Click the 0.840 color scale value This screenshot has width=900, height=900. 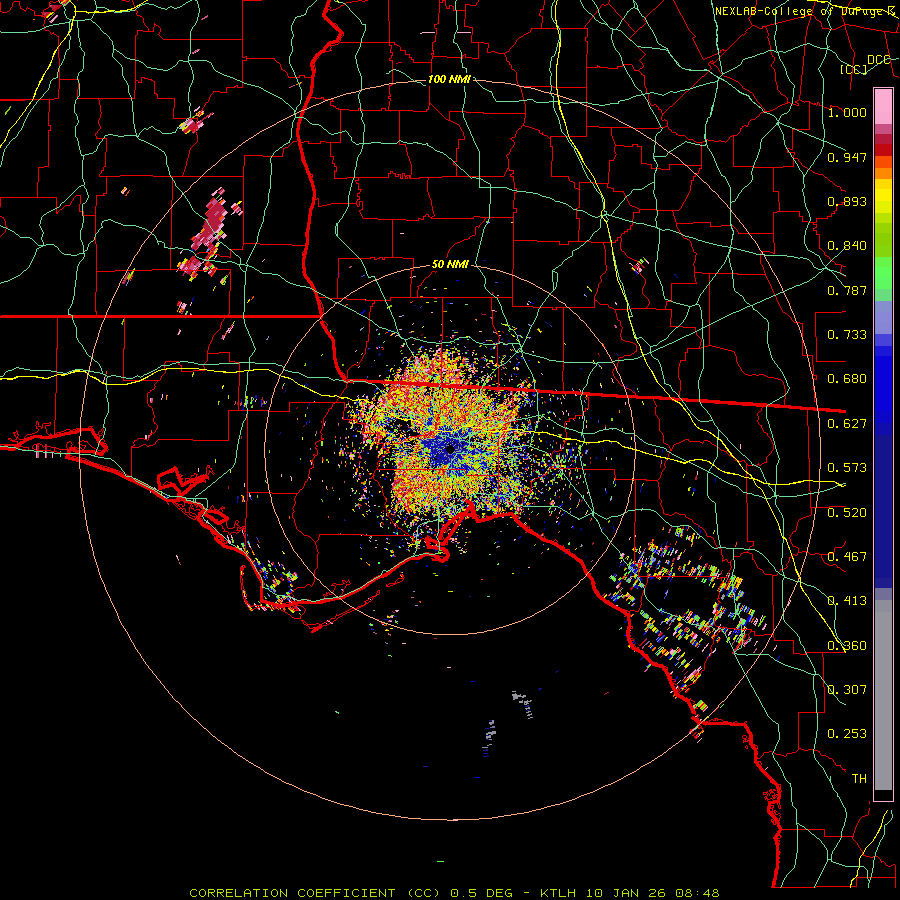click(x=847, y=246)
